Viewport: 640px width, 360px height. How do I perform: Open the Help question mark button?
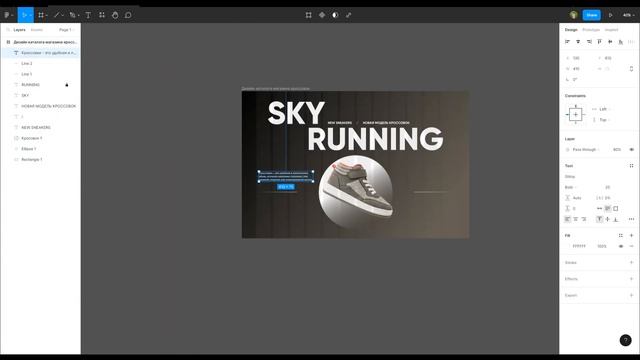coord(625,340)
